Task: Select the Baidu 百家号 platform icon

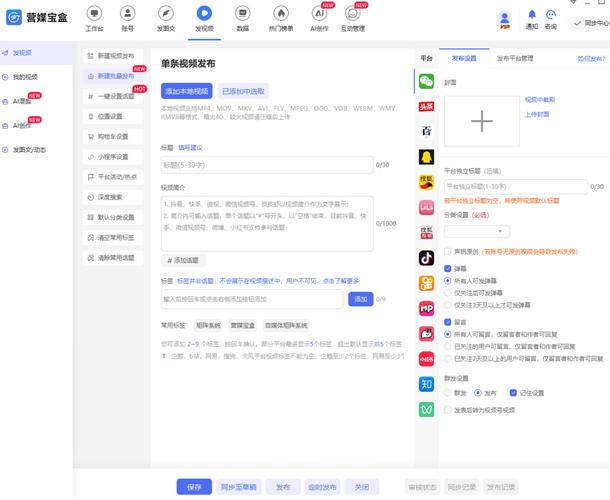Action: pos(426,132)
